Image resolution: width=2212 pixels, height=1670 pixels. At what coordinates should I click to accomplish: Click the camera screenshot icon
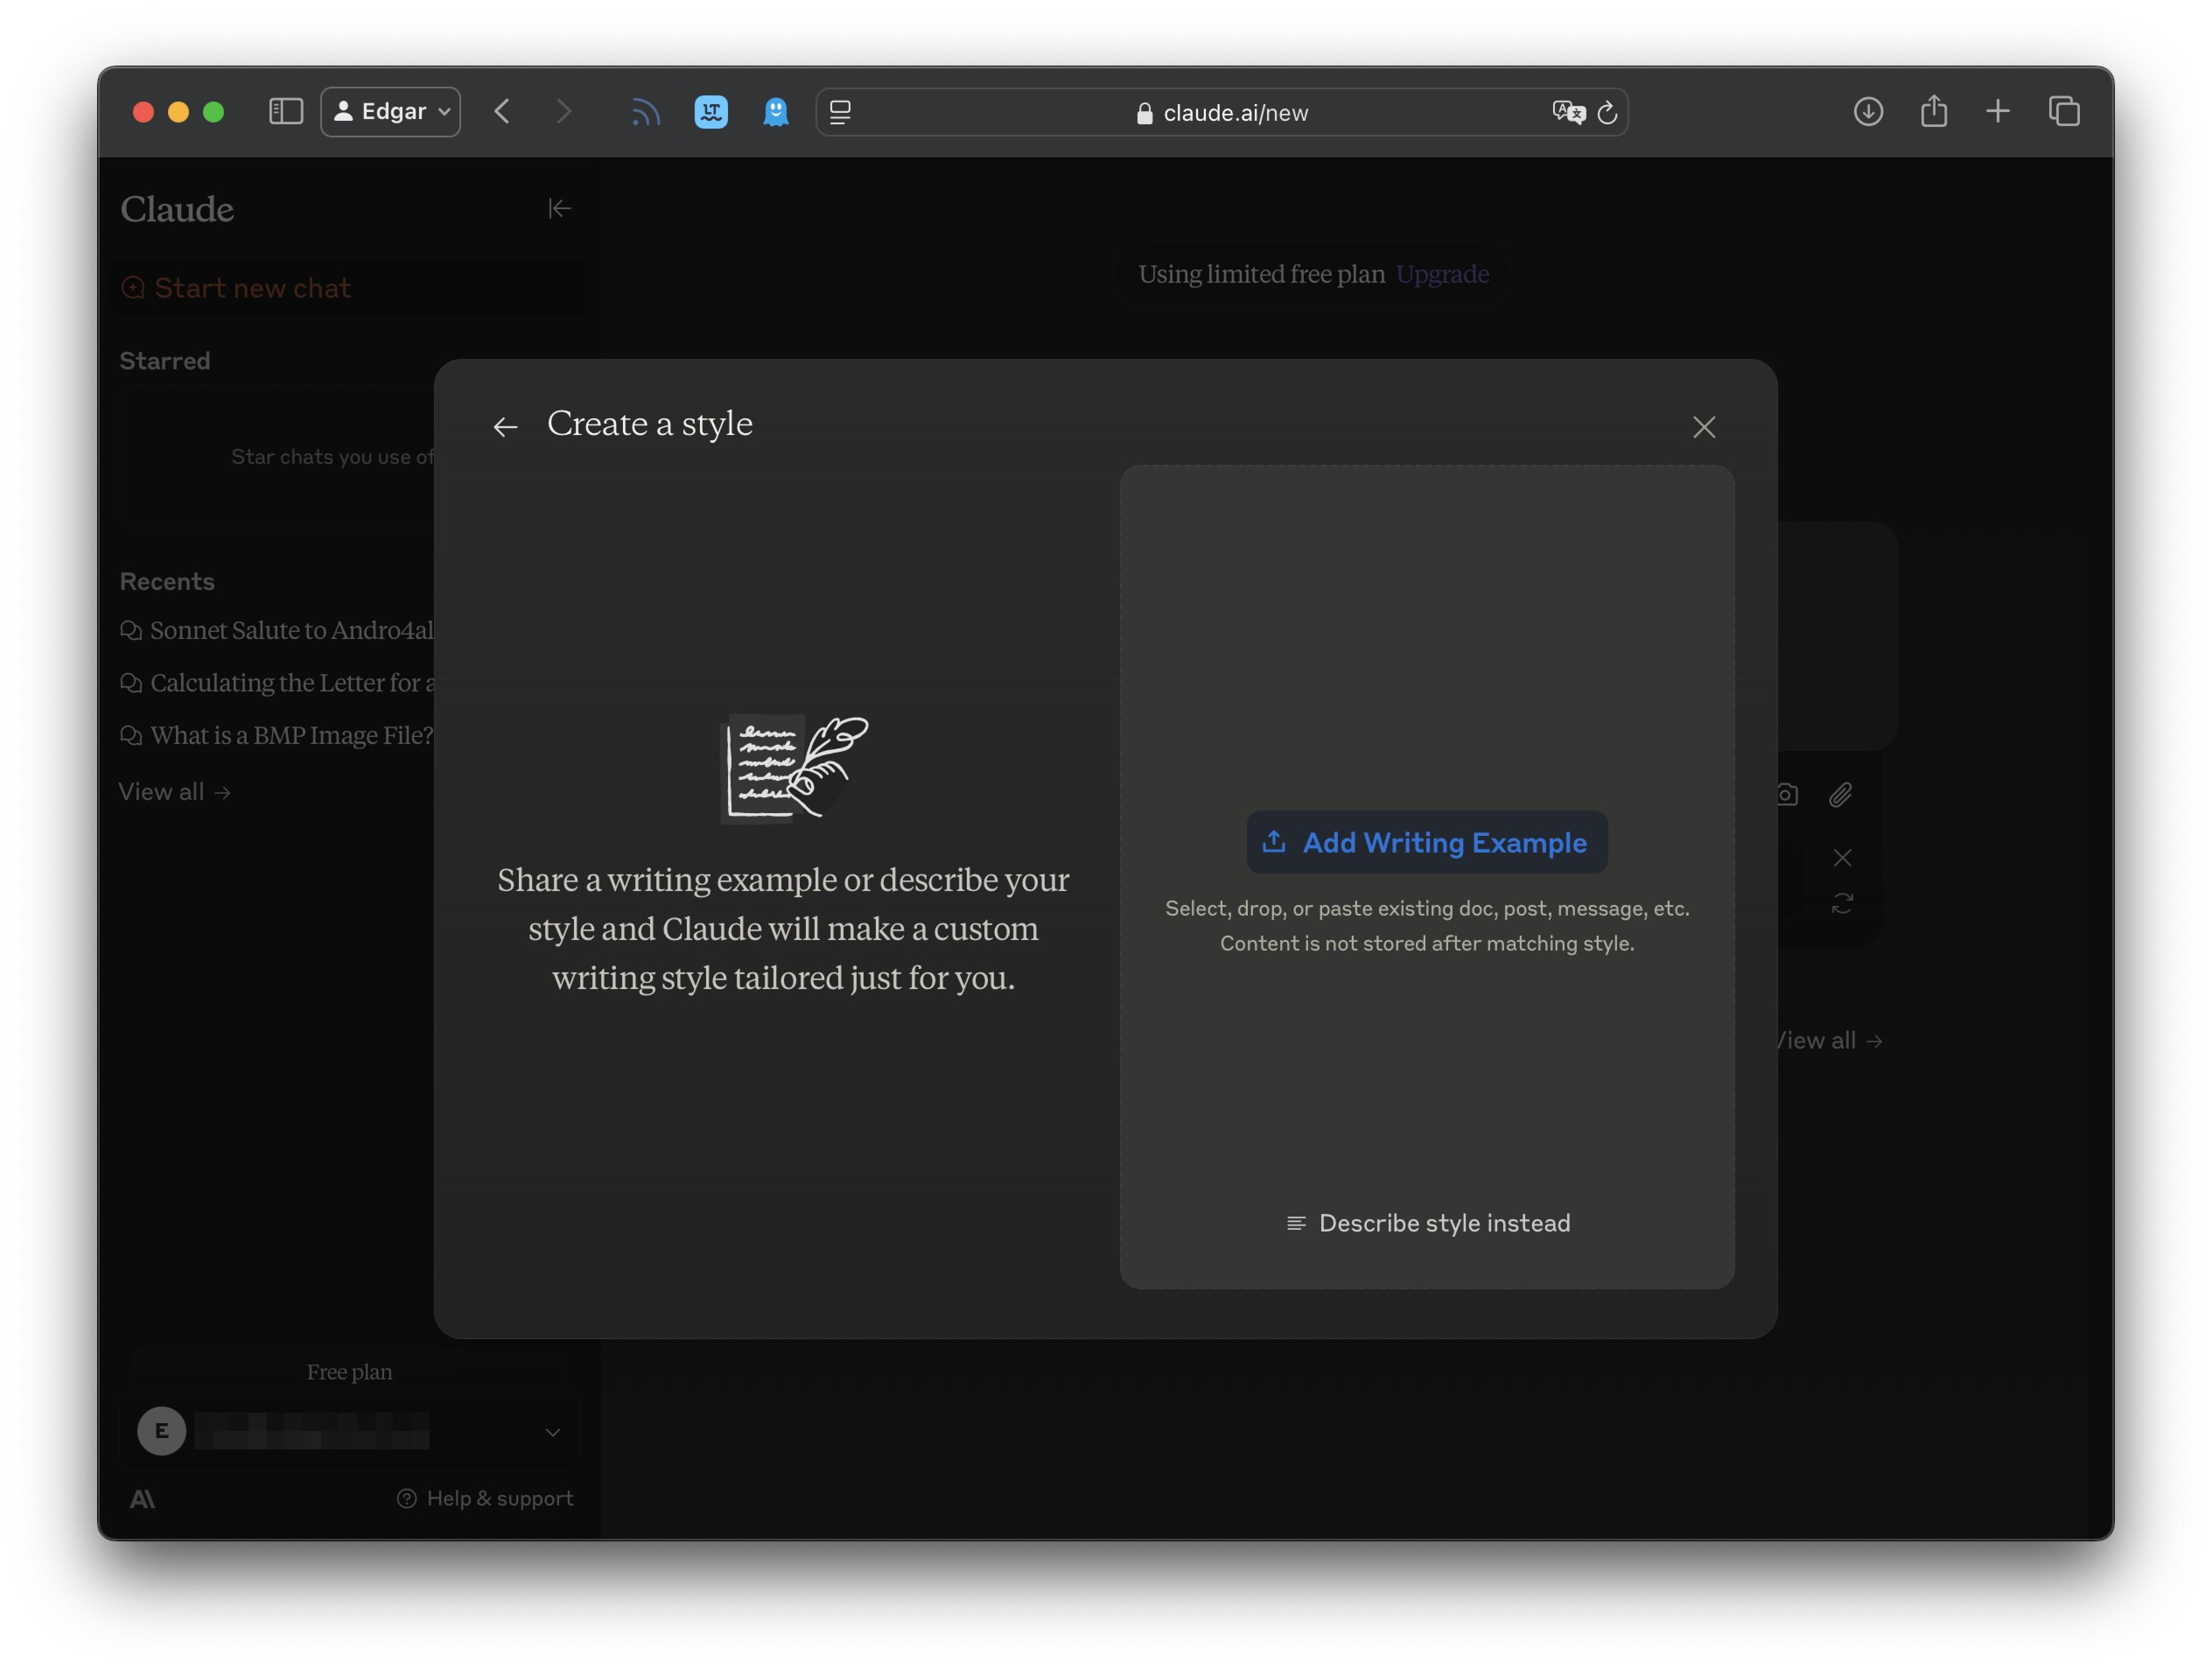pyautogui.click(x=1787, y=795)
